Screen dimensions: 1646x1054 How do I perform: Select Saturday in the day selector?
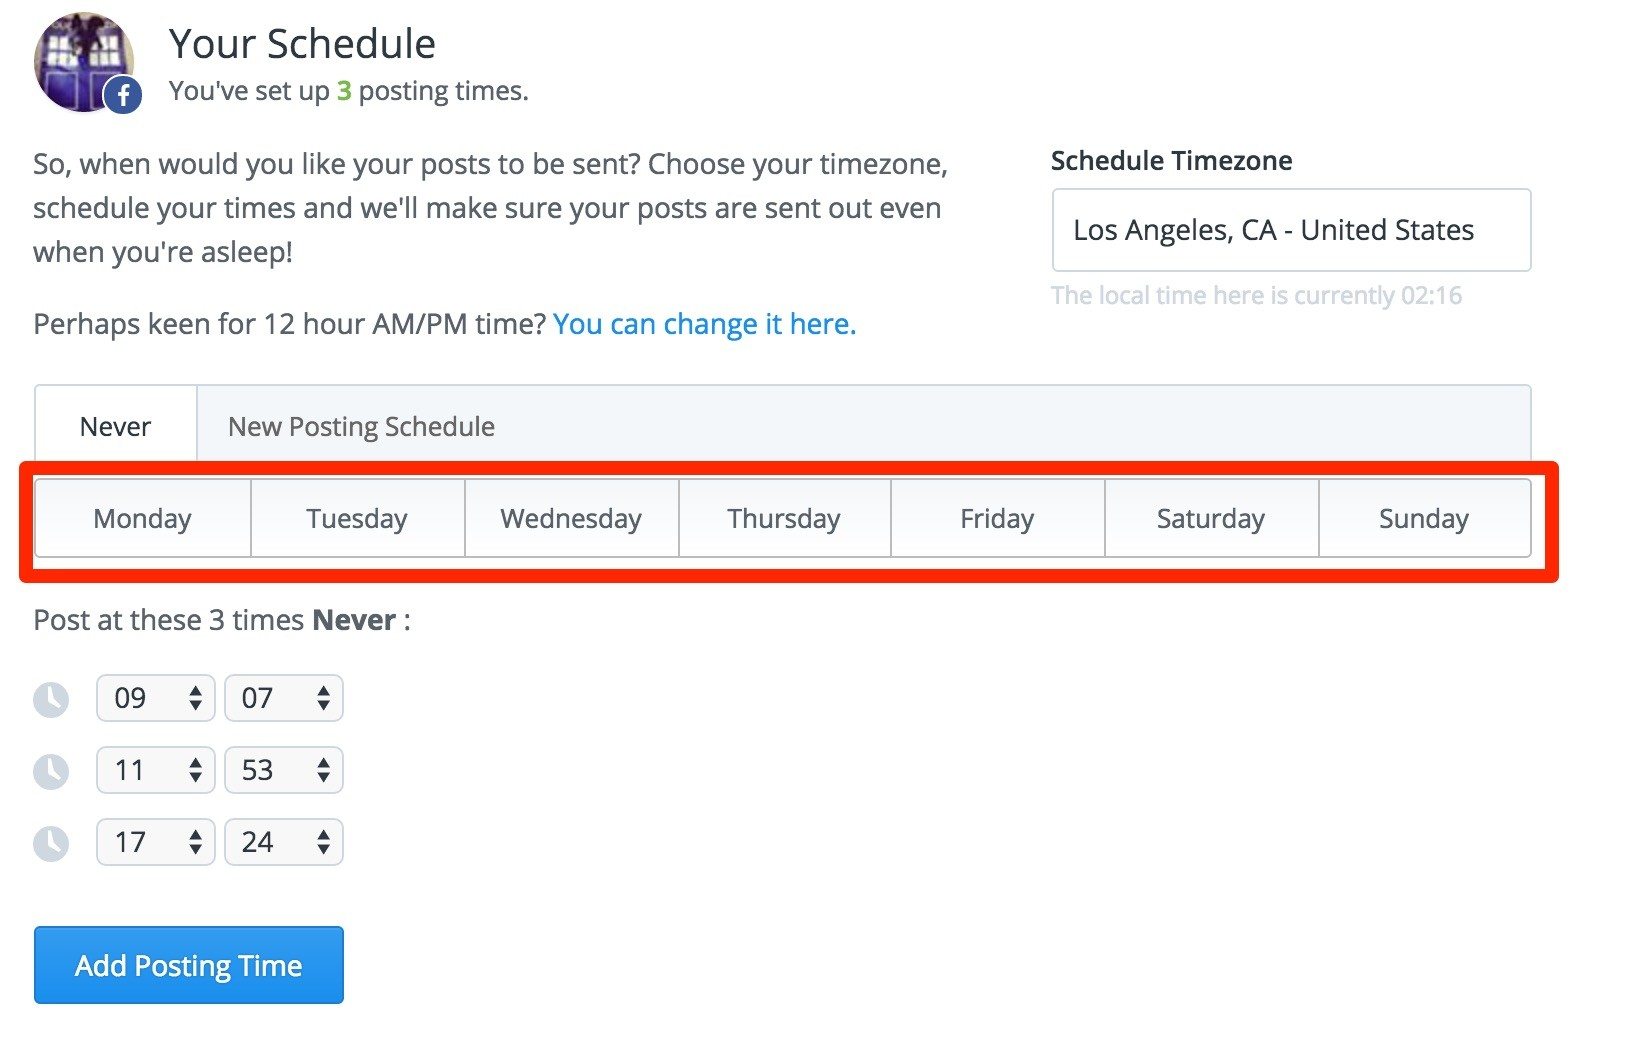[x=1210, y=518]
